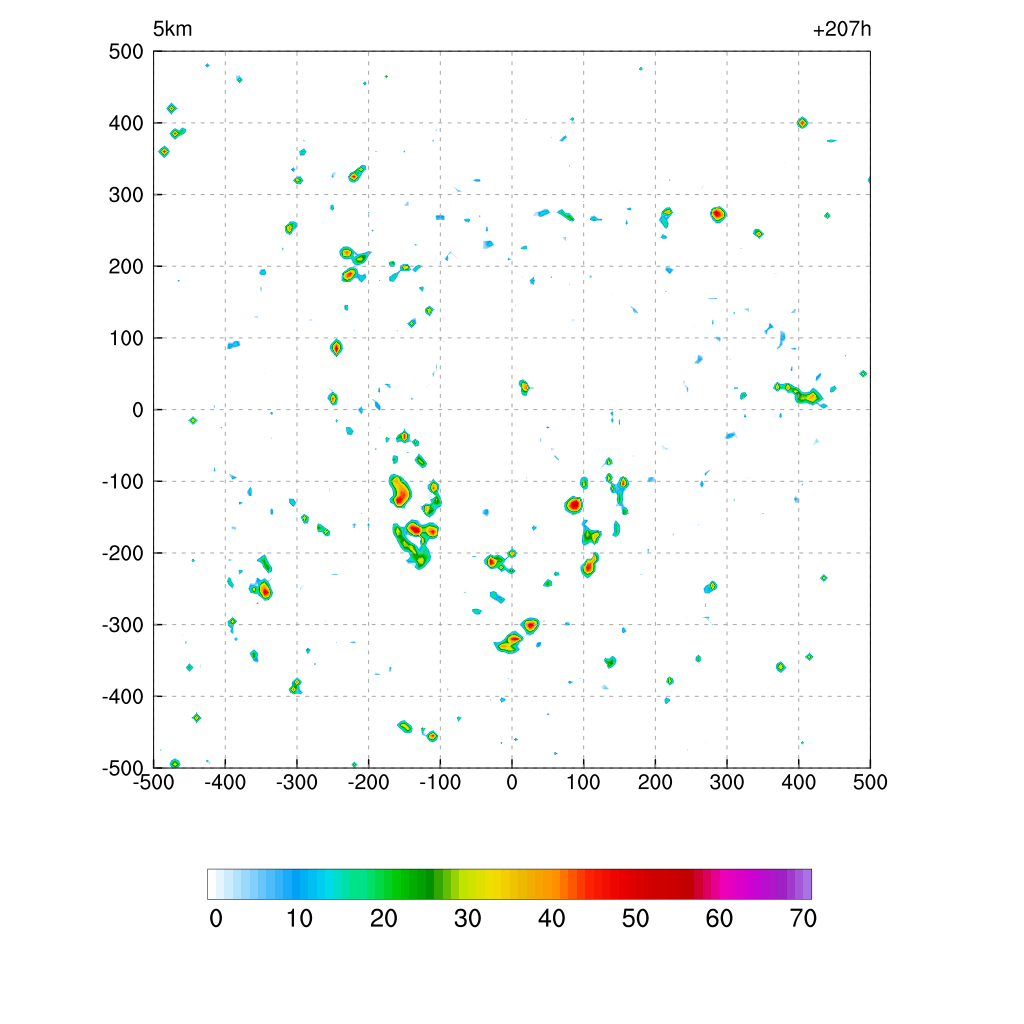Click the "+207h" forecast hour label
Image resolution: width=1024 pixels, height=1024 pixels.
tap(842, 29)
